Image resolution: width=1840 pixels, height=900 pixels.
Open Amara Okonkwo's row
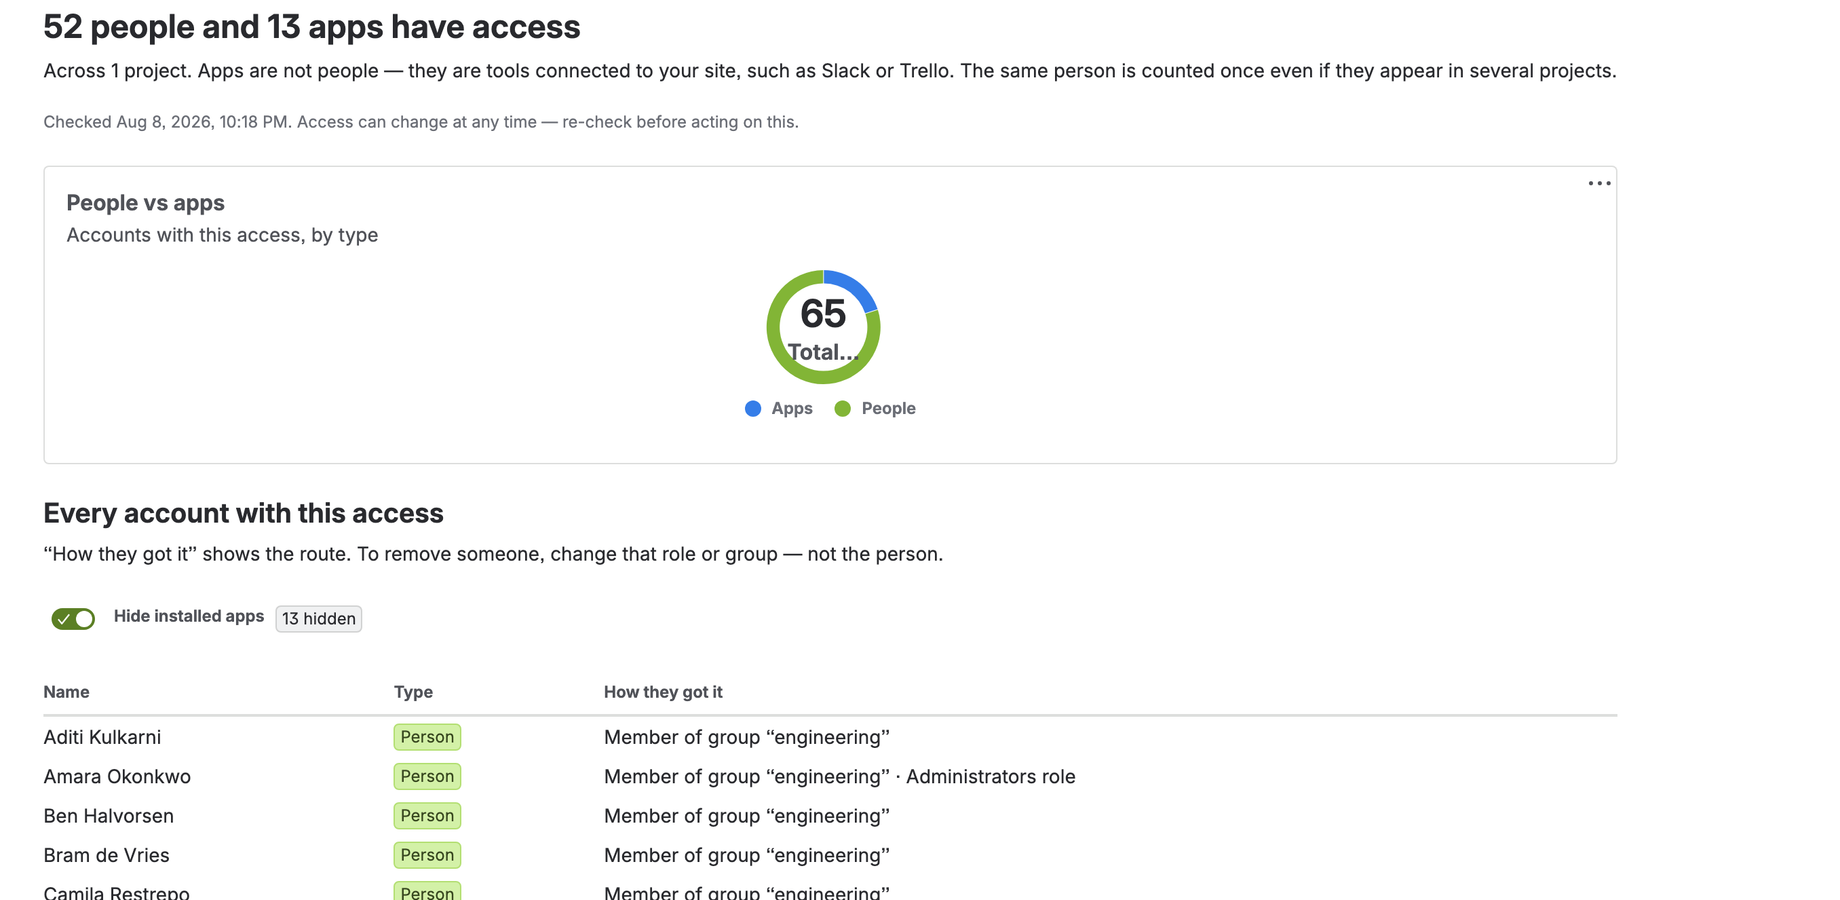830,776
